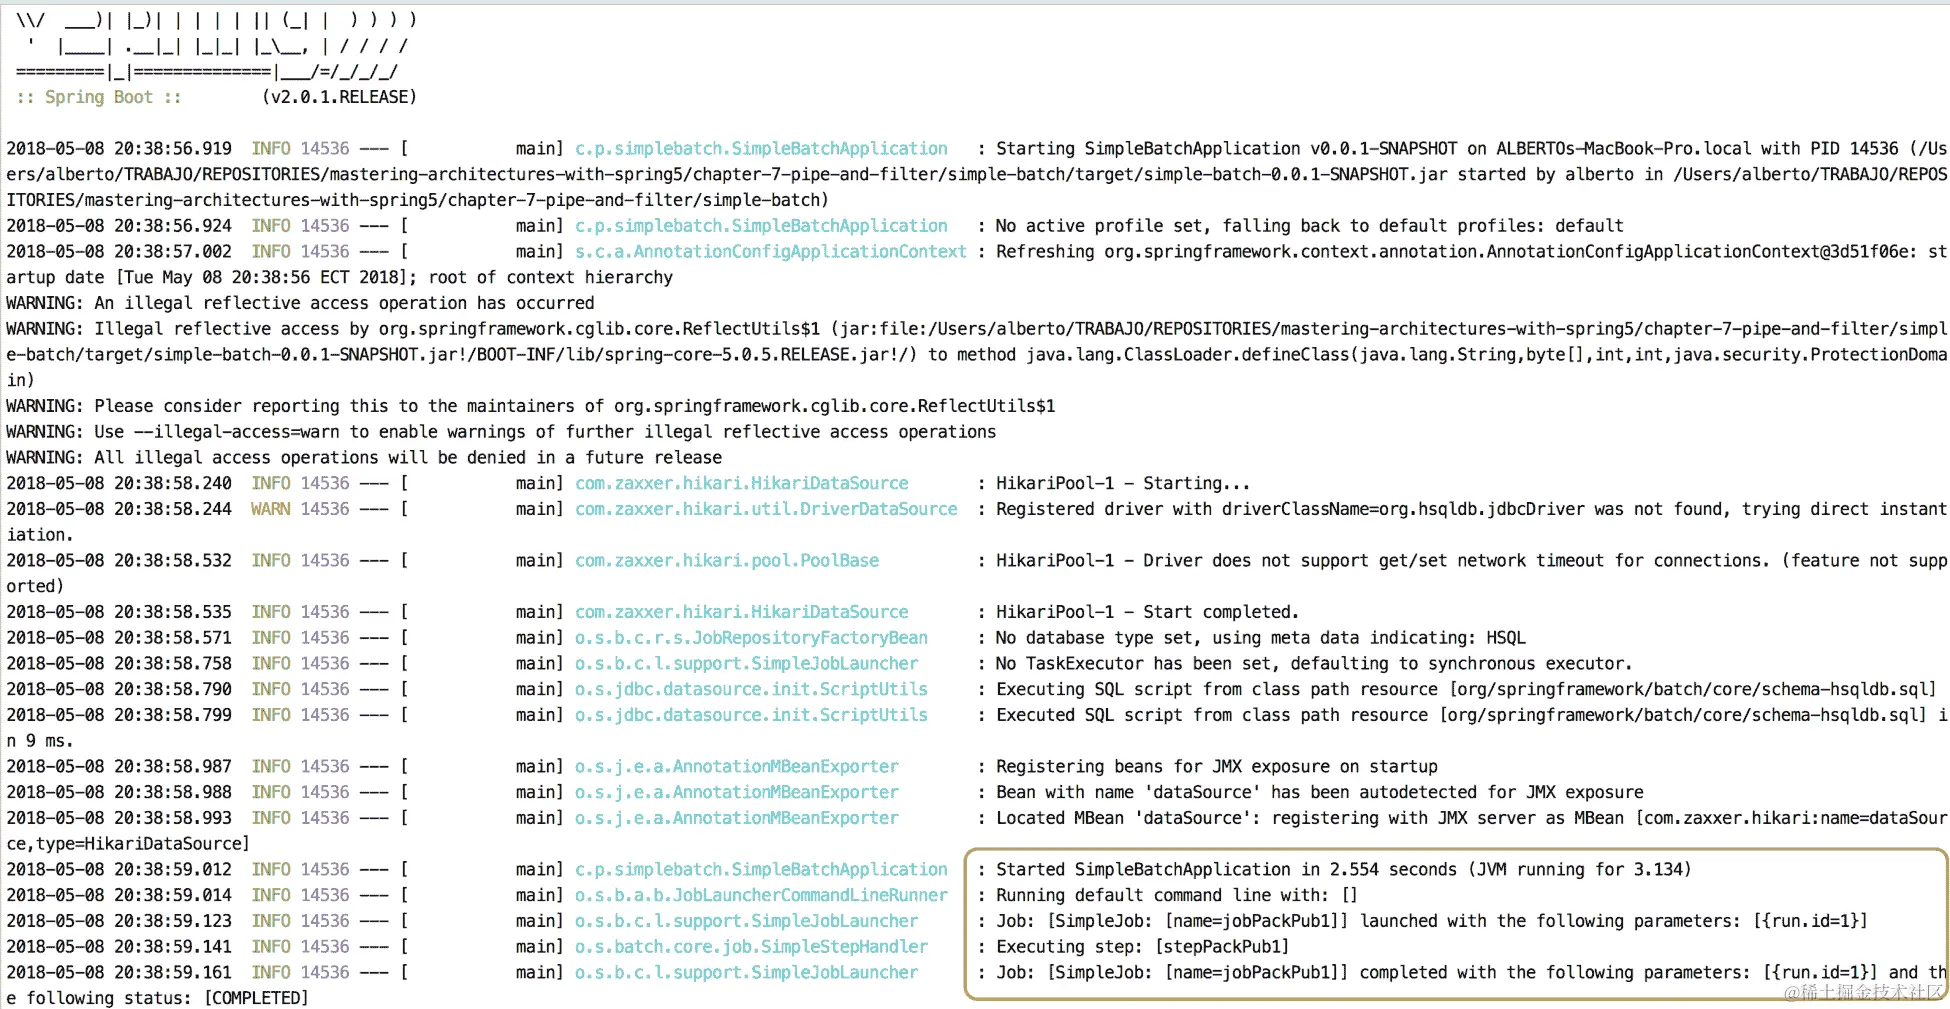Click the ':: Spring Boot ::' banner text
The image size is (1950, 1009).
click(x=99, y=97)
